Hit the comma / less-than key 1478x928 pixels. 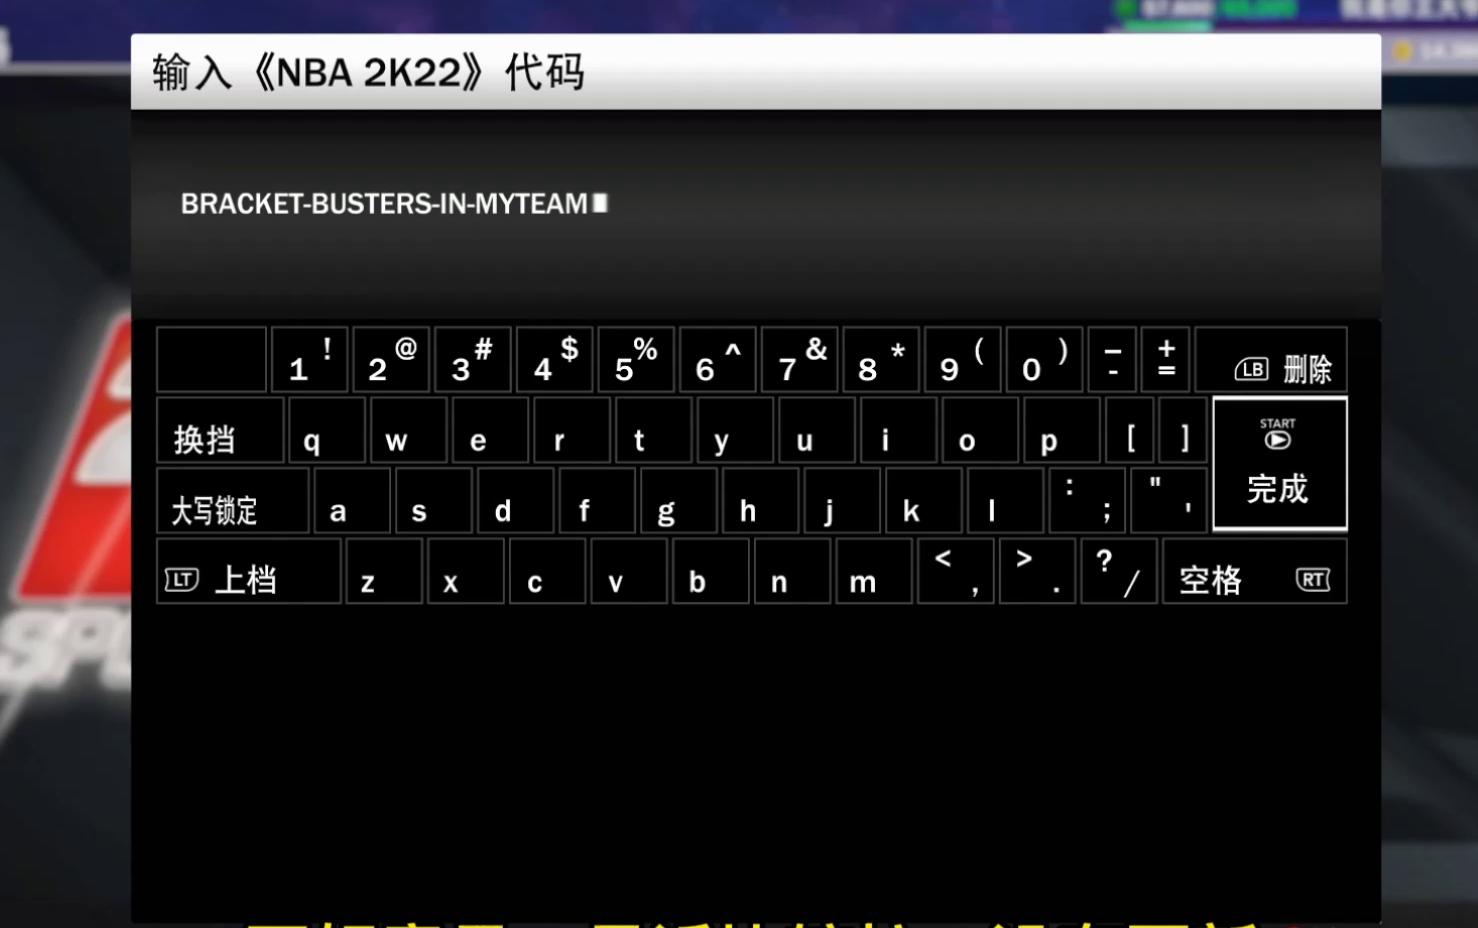coord(956,571)
